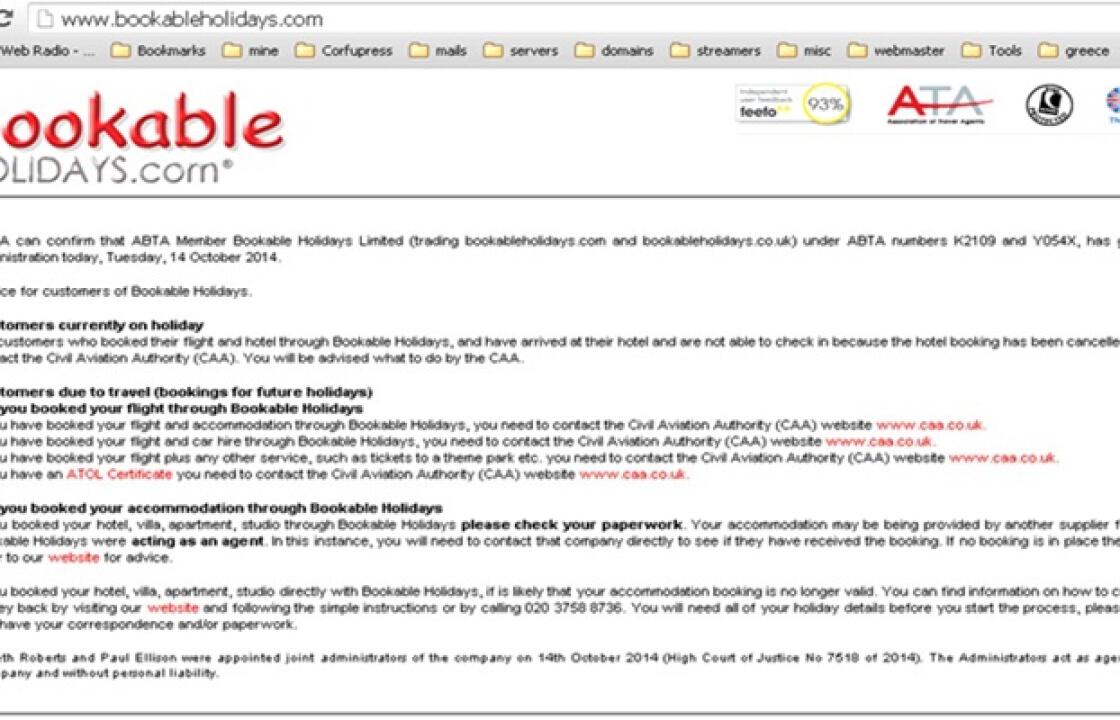Click the bold text 'acting as an agent'
This screenshot has height=720, width=1120.
[197, 541]
